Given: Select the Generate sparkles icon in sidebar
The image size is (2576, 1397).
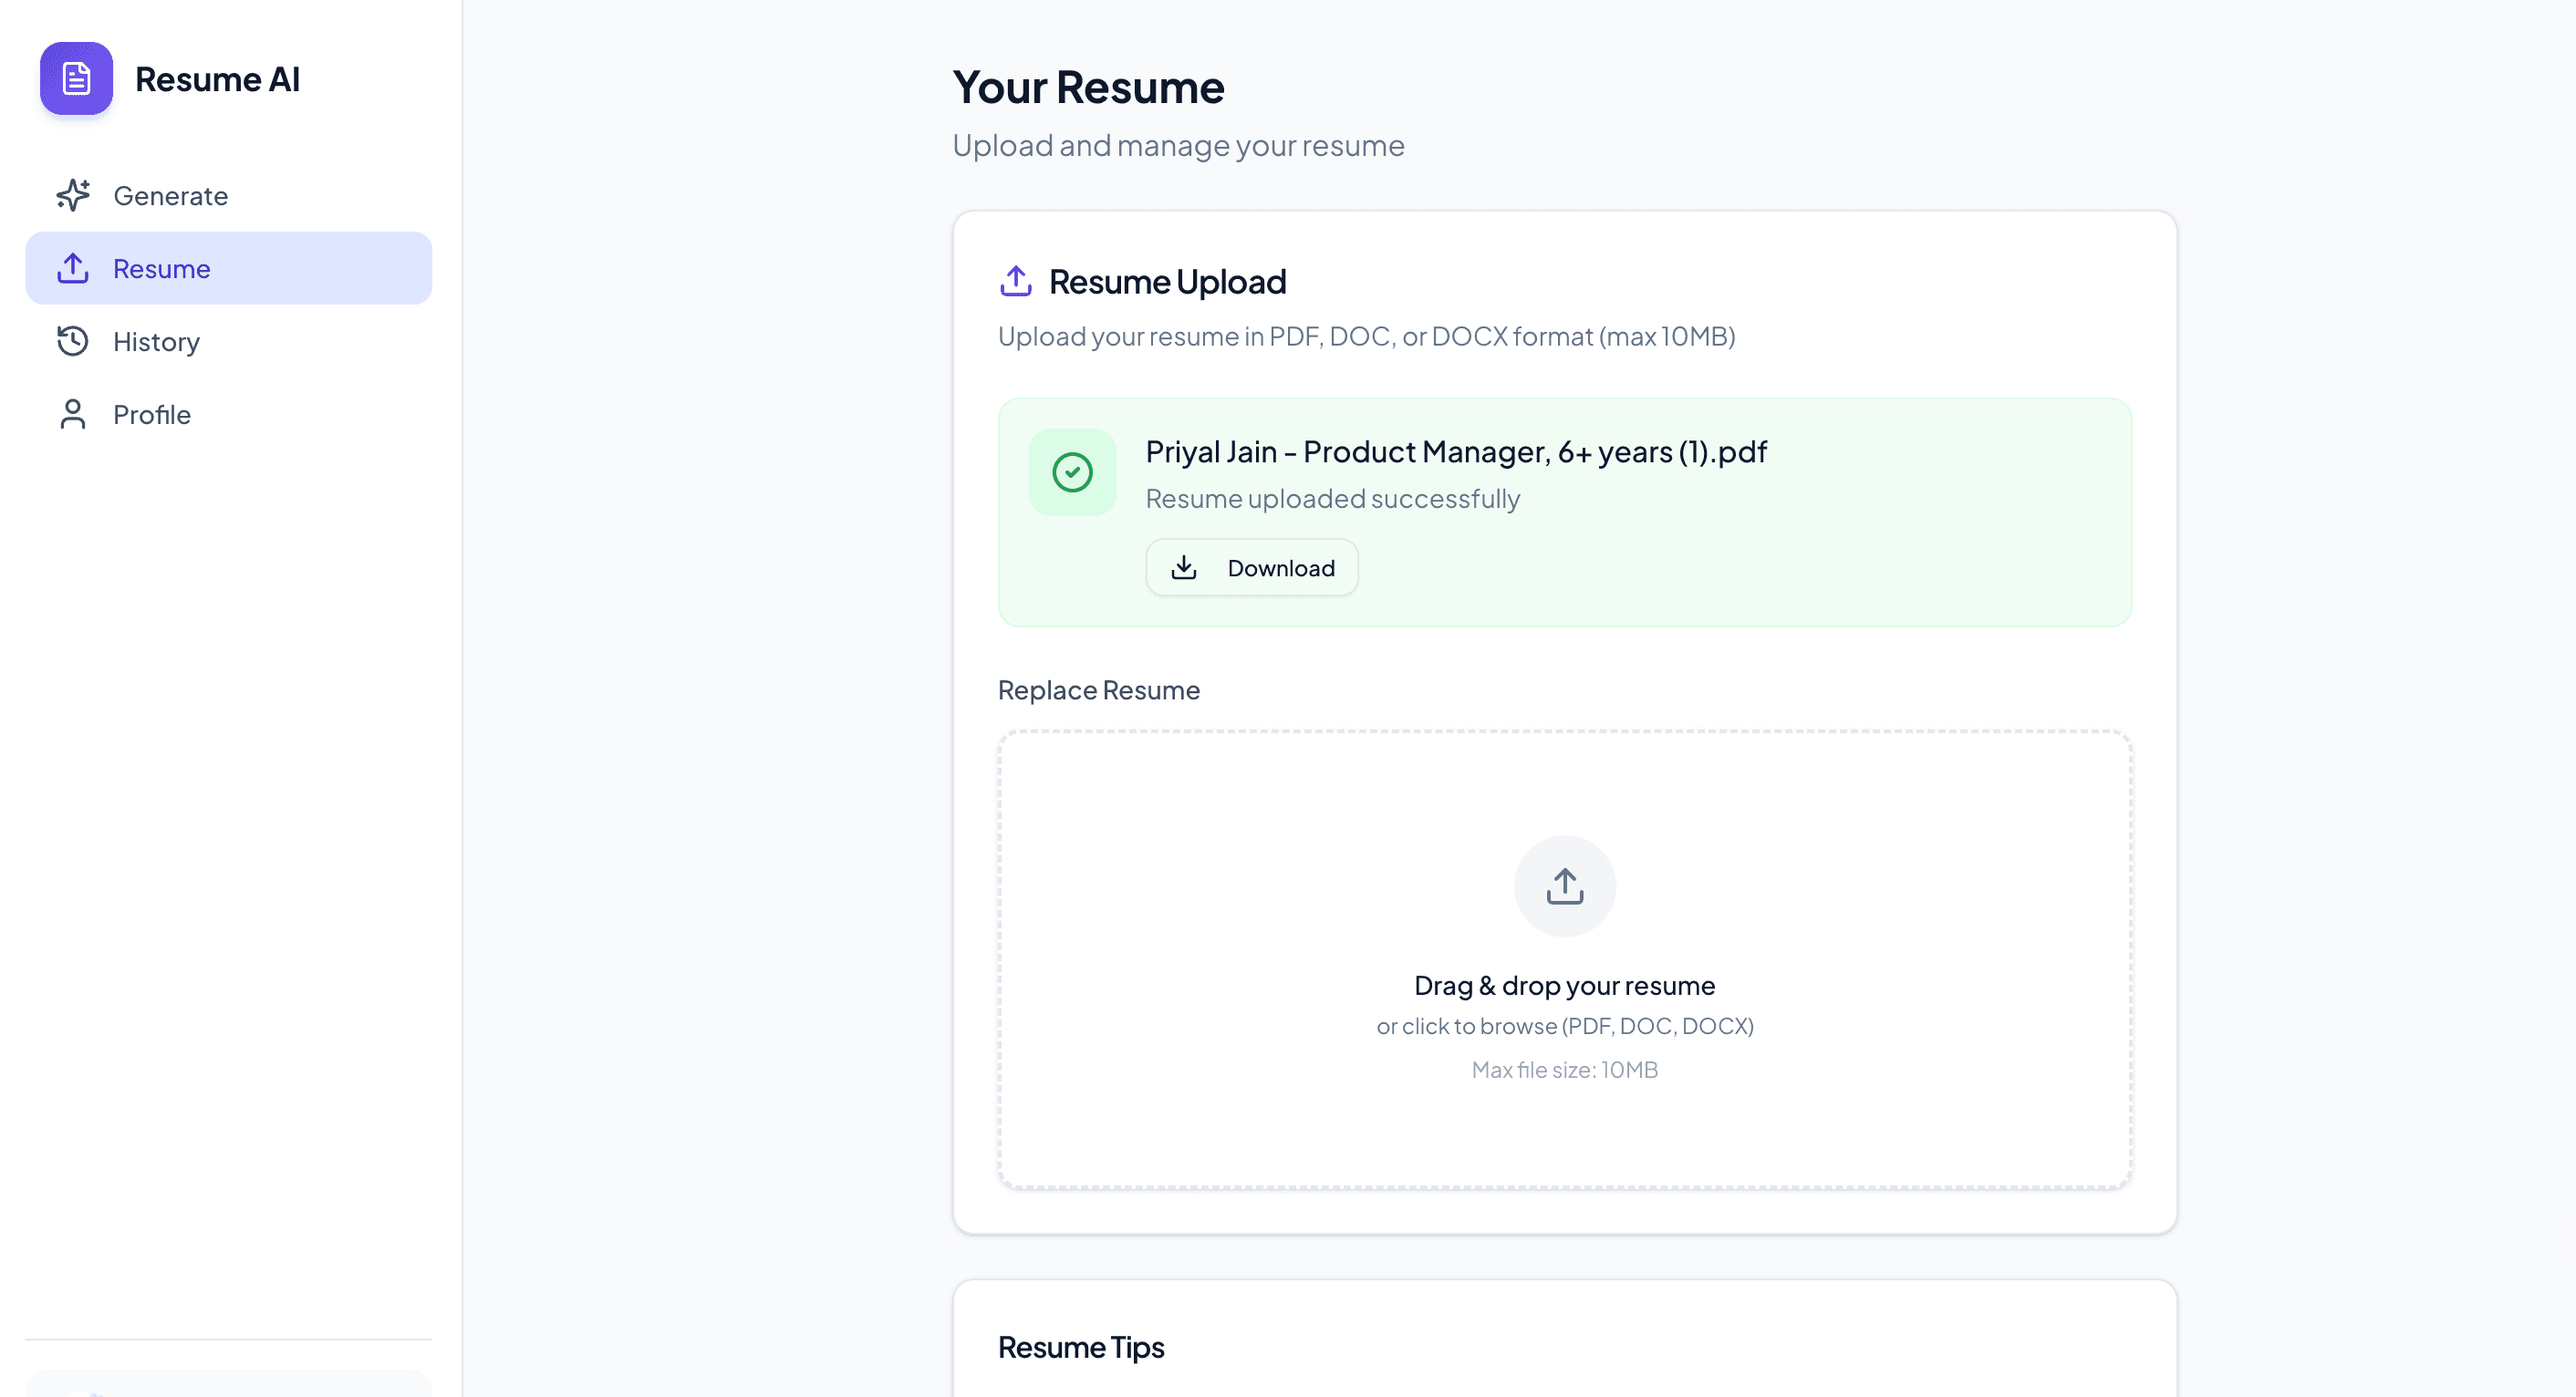Looking at the screenshot, I should pos(71,195).
